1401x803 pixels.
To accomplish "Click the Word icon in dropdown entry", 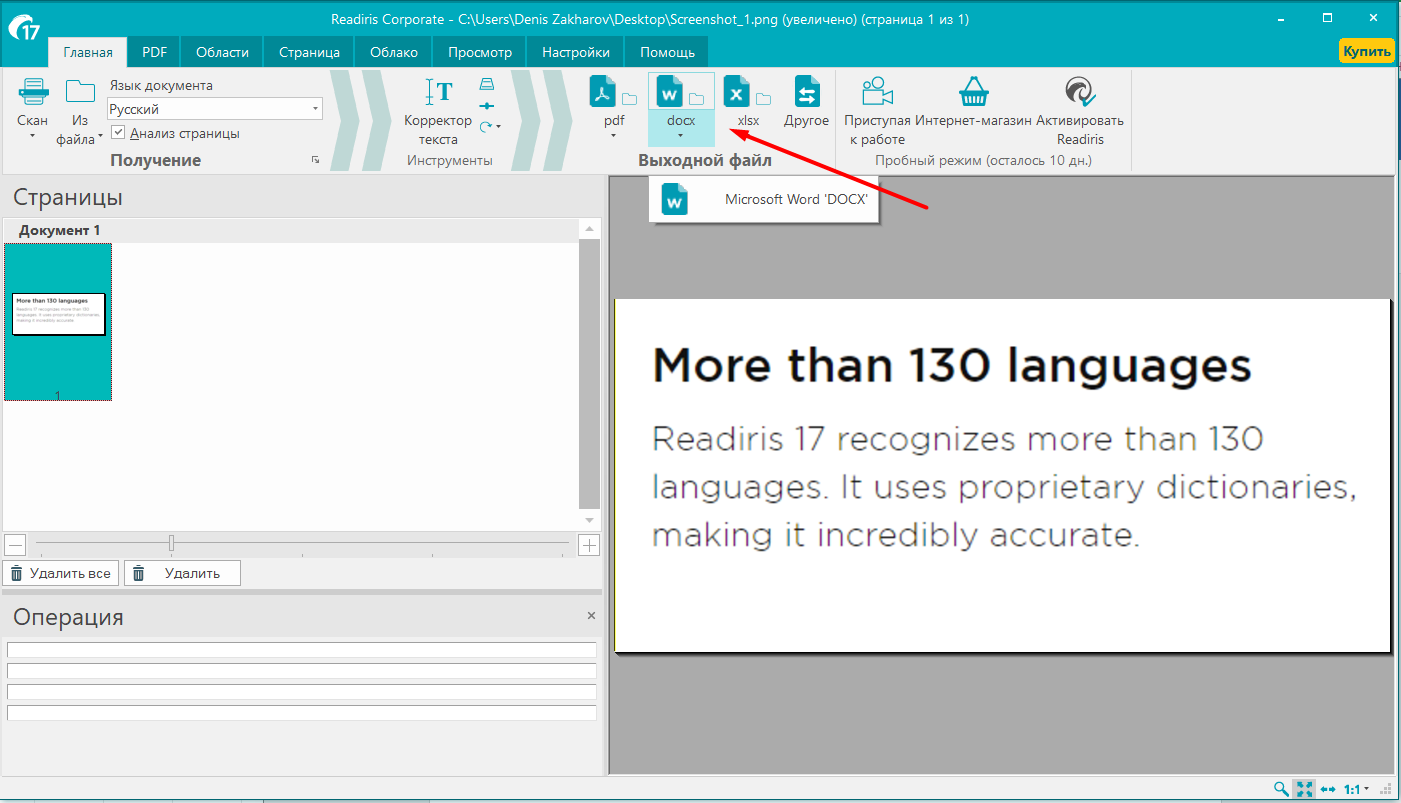I will [676, 199].
